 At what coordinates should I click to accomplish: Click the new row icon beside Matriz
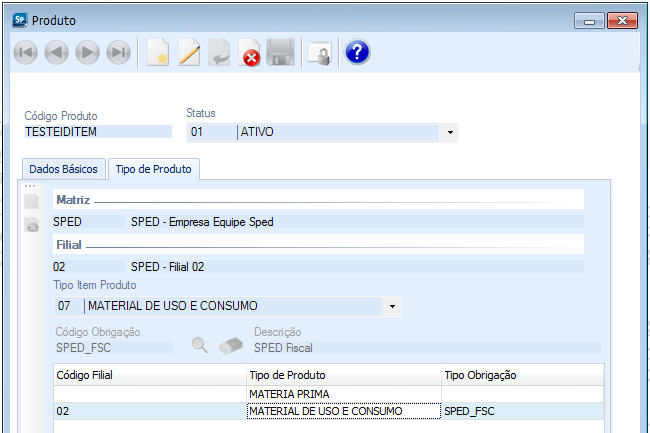[x=32, y=201]
